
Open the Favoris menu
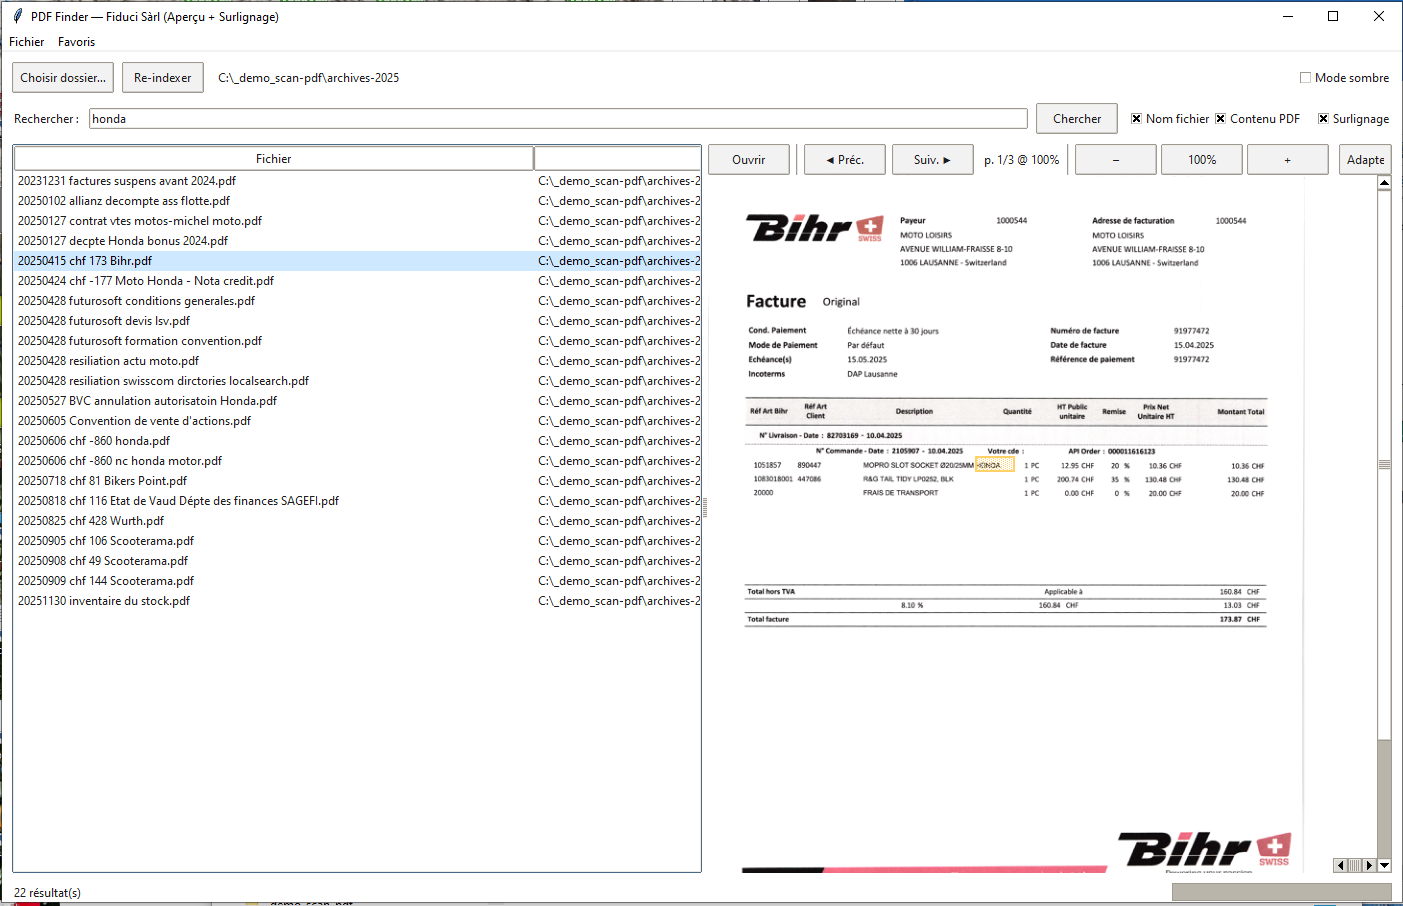(x=76, y=42)
